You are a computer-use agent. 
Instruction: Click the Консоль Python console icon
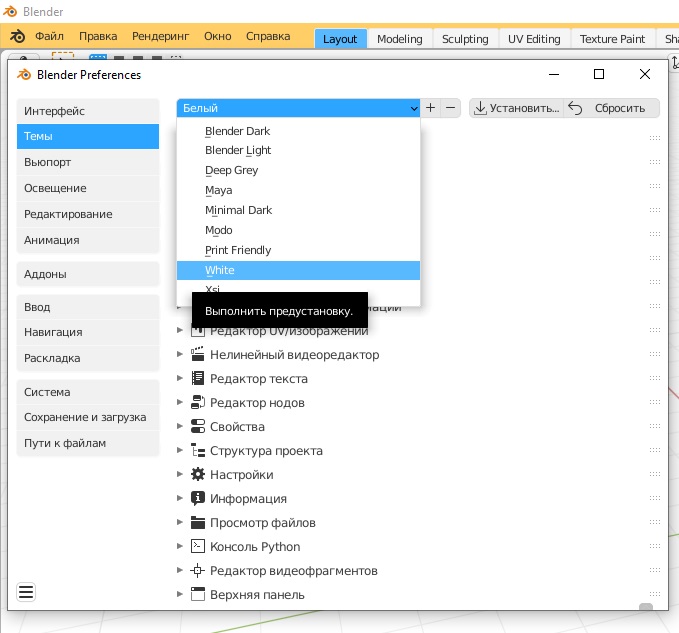pyautogui.click(x=198, y=546)
